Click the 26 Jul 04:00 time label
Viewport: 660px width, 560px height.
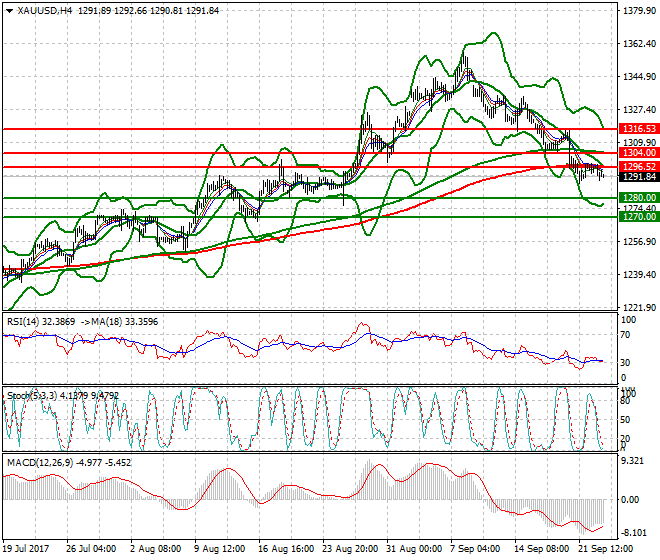91,549
